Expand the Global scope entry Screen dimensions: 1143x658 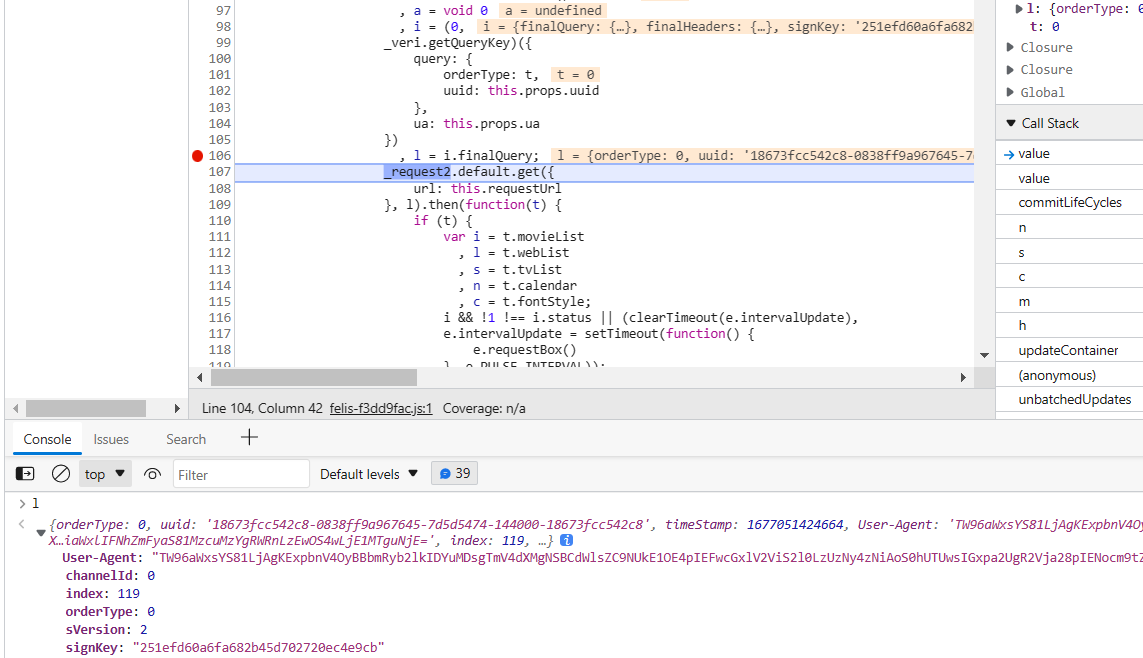(x=1010, y=93)
